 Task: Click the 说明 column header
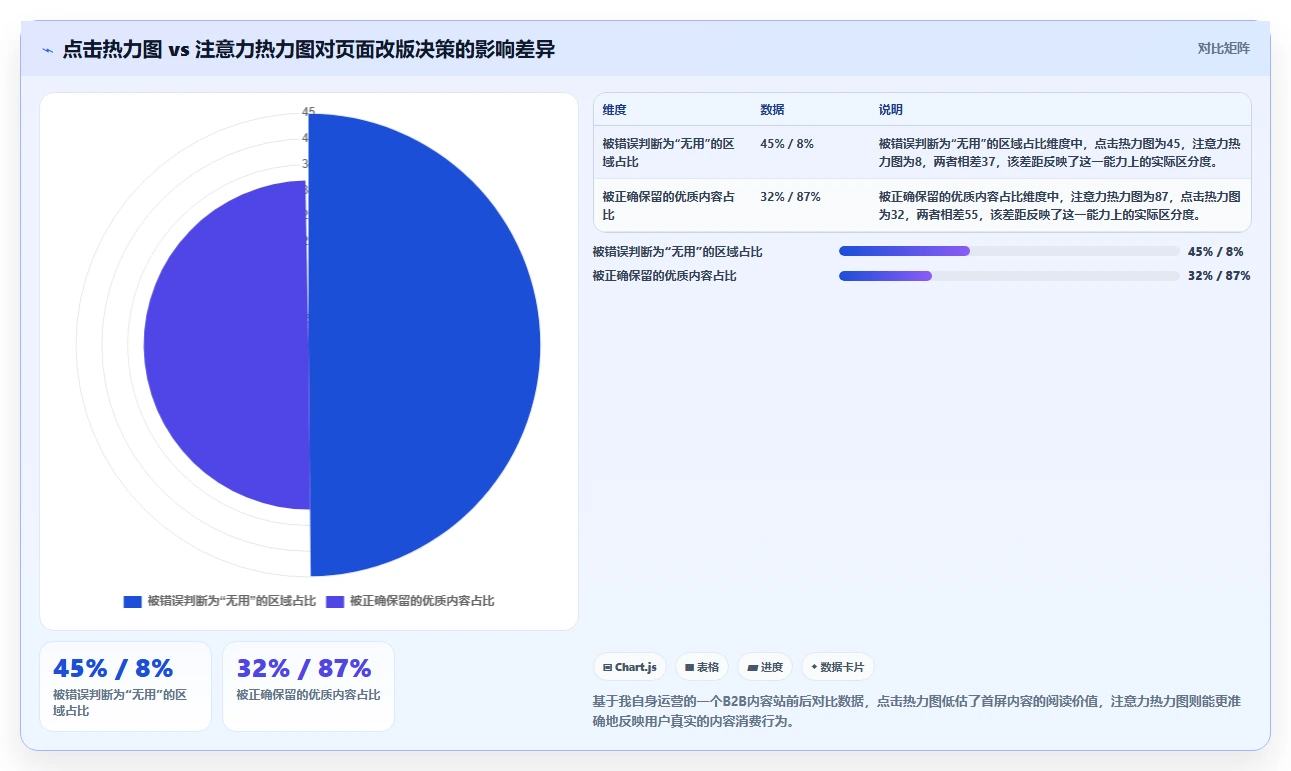(890, 110)
